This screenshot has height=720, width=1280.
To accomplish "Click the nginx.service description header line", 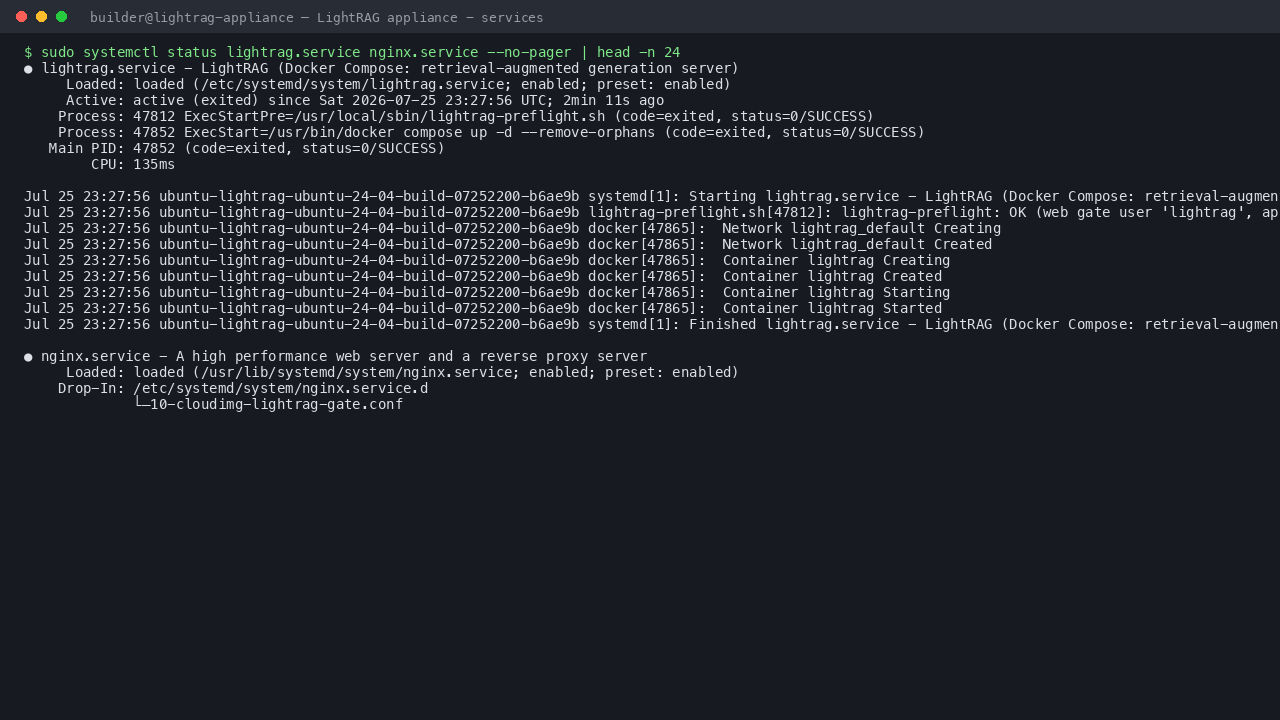I will (x=336, y=356).
